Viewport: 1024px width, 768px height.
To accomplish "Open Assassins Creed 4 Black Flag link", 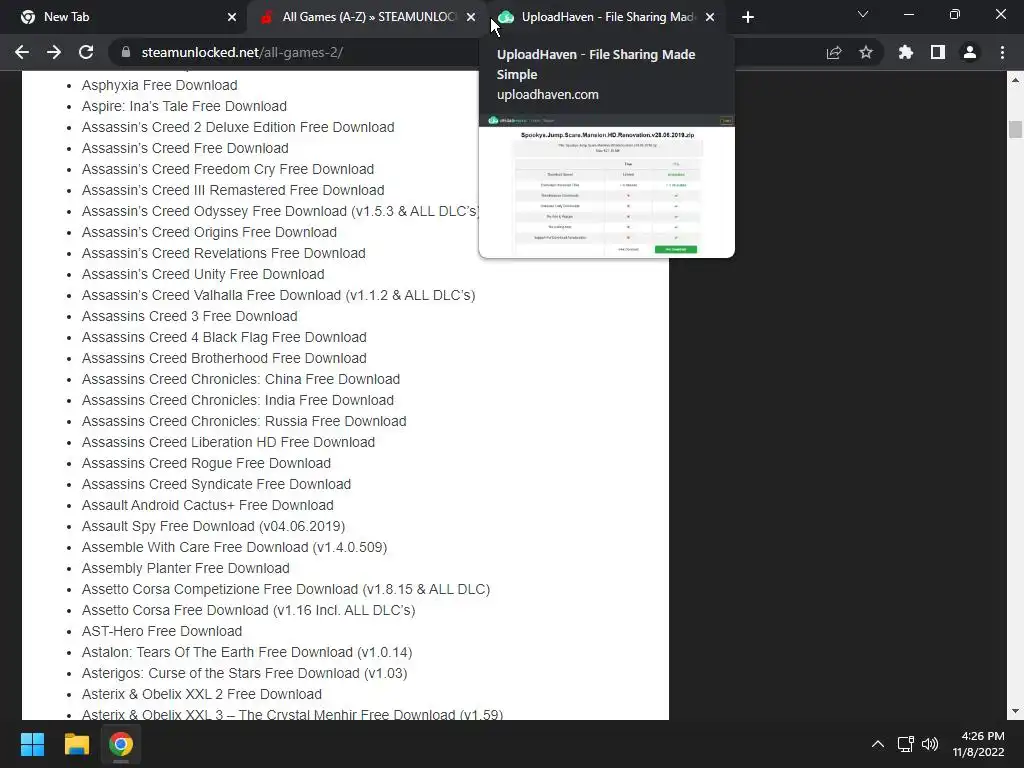I will tap(224, 337).
